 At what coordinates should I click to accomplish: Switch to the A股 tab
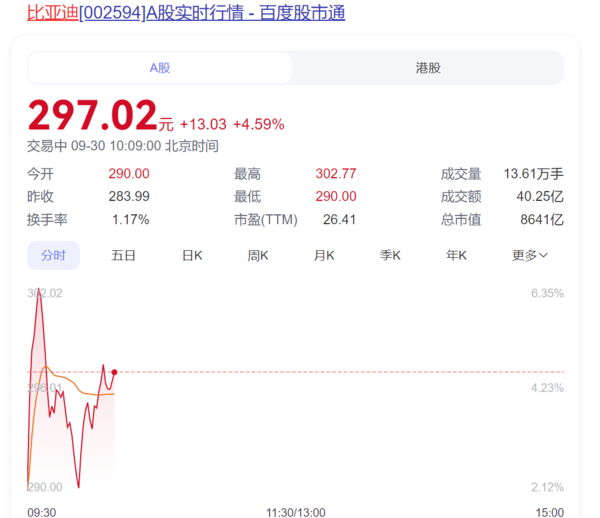click(160, 68)
